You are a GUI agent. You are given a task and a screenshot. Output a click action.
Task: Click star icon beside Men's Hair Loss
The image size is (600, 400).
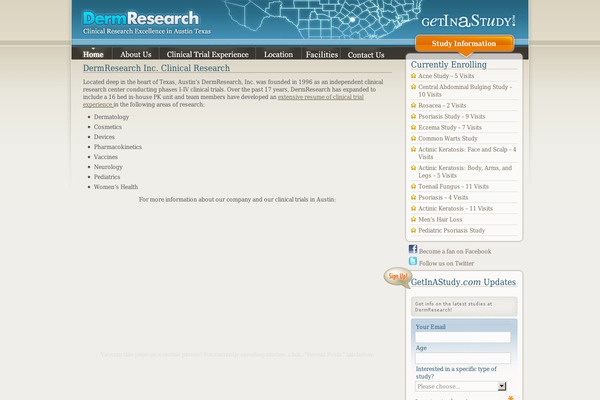click(x=413, y=219)
